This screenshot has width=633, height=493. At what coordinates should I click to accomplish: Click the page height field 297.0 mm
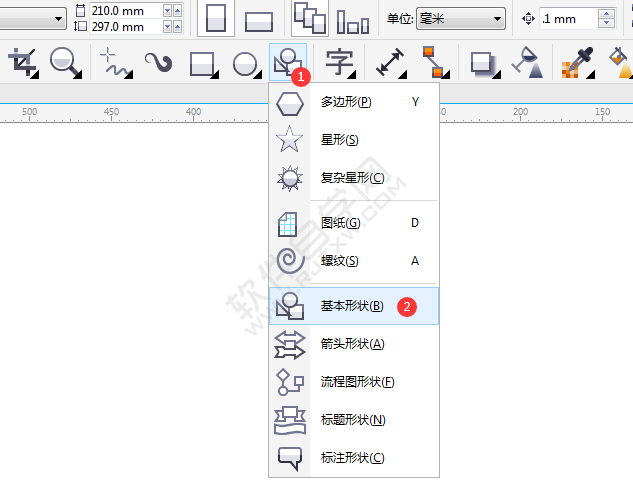126,27
